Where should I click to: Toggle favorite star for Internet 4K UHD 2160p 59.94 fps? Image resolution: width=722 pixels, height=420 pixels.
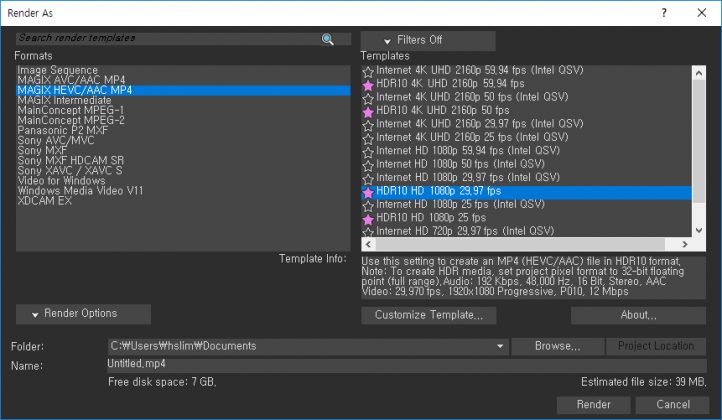368,71
